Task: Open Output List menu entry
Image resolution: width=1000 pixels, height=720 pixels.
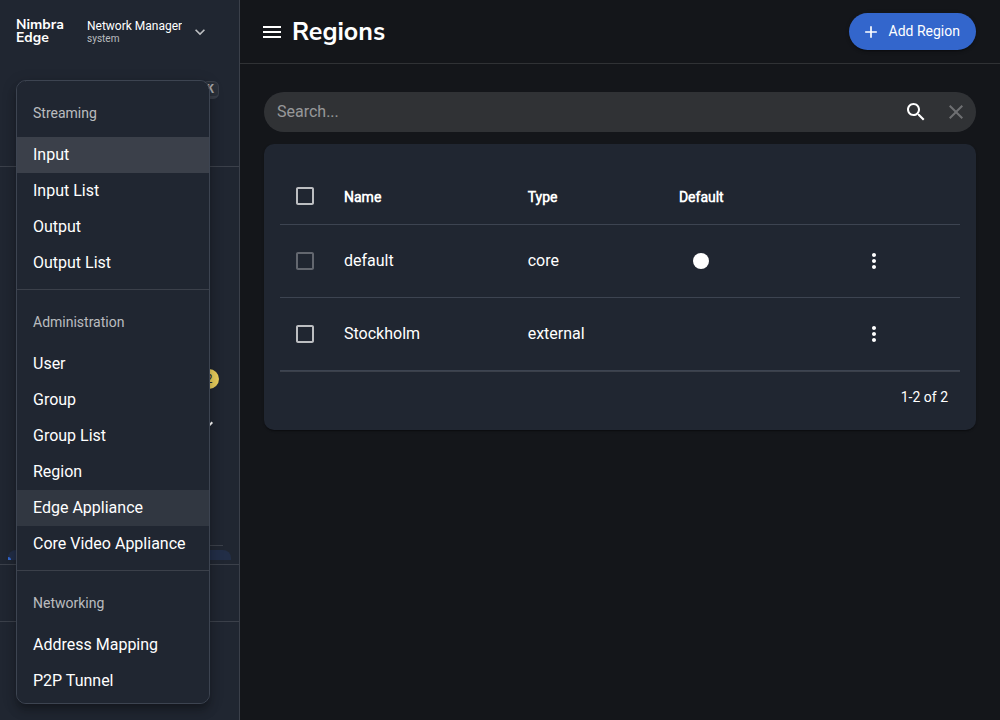Action: coord(113,263)
